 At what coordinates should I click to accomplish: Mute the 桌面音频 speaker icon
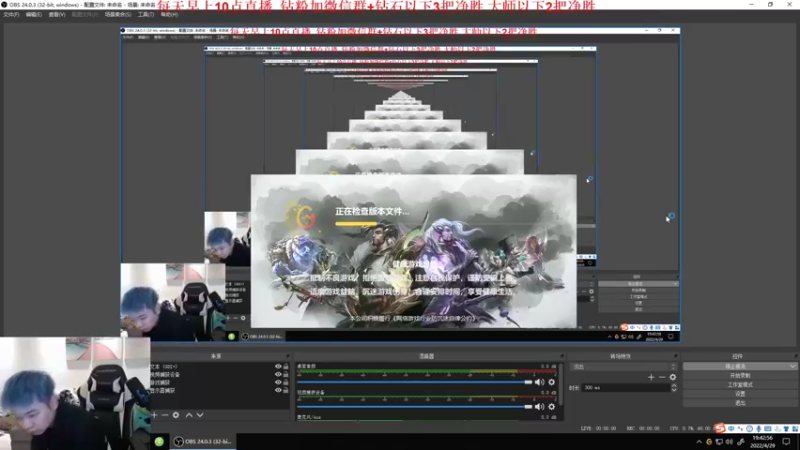click(x=539, y=382)
